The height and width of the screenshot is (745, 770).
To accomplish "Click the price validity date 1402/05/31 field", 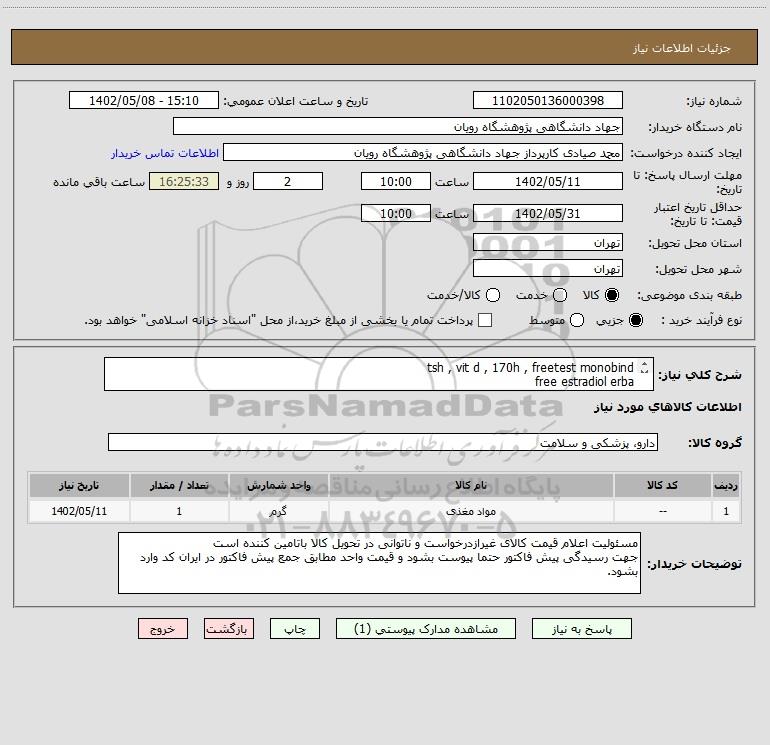I will (x=548, y=213).
